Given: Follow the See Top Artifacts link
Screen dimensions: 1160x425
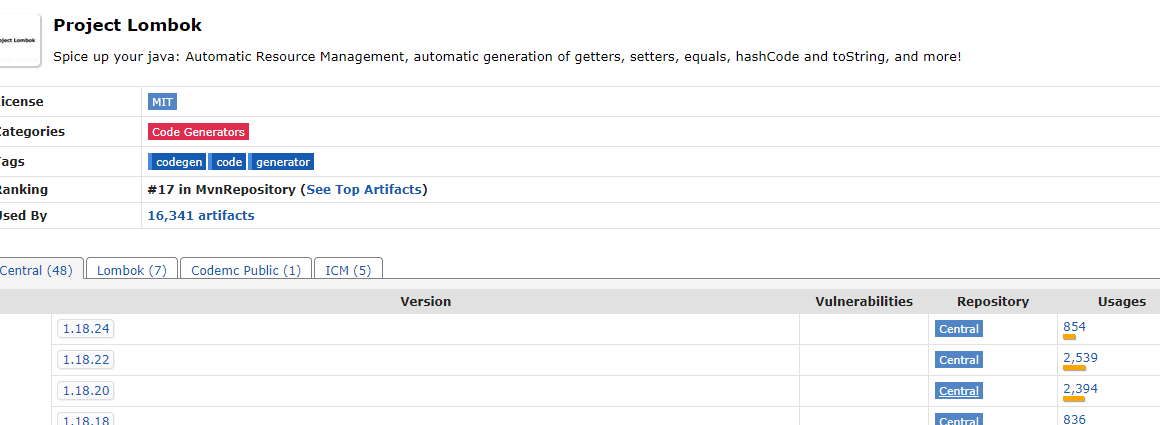Looking at the screenshot, I should (x=364, y=190).
